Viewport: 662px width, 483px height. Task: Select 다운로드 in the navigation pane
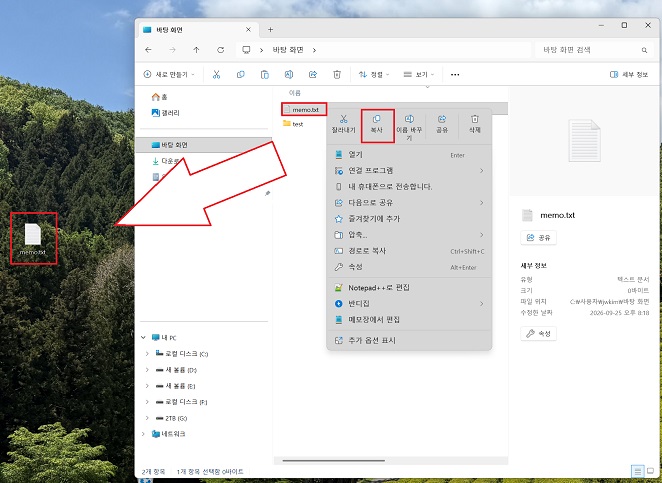pyautogui.click(x=166, y=161)
